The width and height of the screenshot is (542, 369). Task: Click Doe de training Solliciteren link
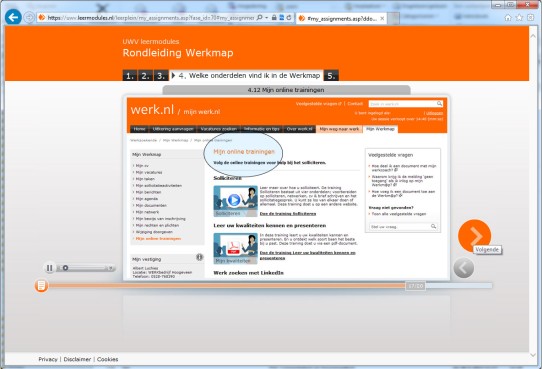pos(288,214)
